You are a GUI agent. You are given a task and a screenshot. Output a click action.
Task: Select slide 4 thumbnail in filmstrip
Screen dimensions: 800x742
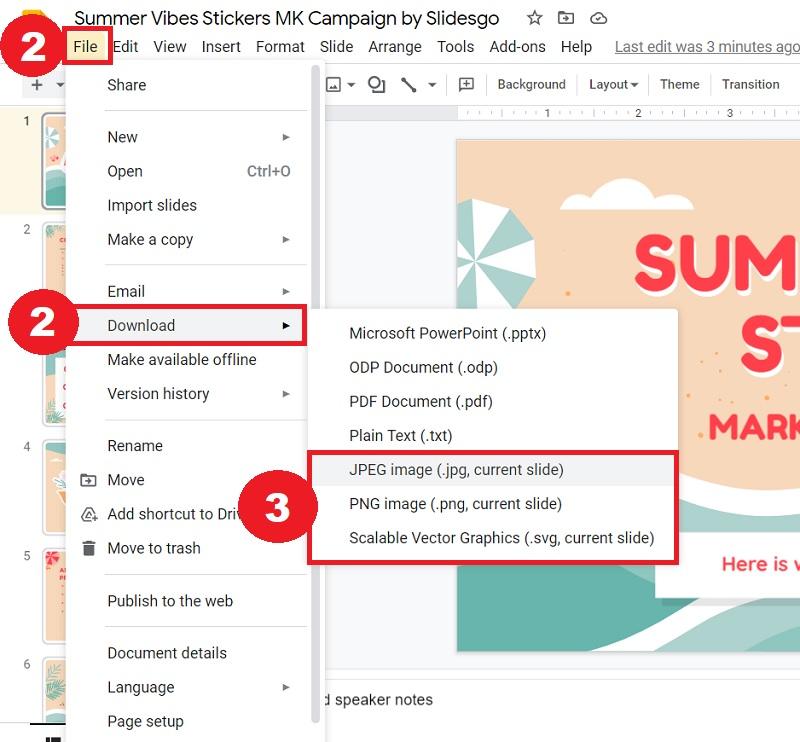click(55, 487)
